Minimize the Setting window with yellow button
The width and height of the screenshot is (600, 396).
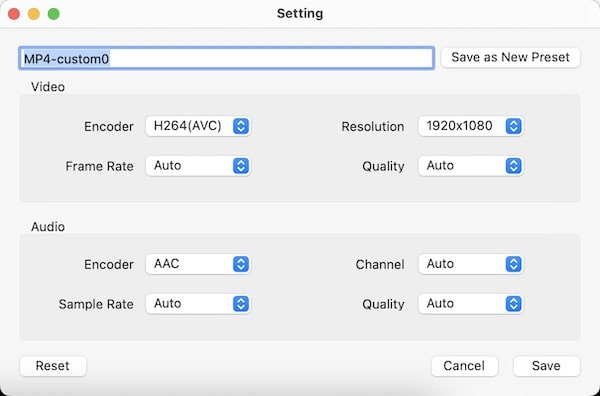(34, 14)
